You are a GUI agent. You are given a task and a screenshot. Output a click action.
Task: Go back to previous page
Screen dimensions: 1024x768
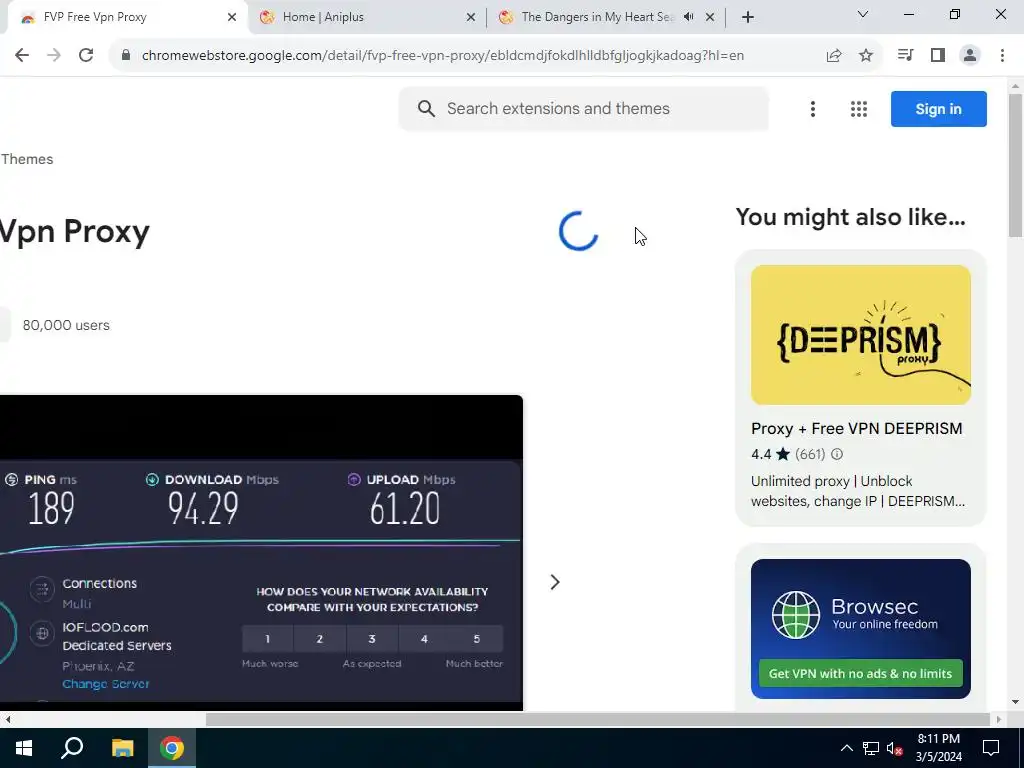[x=22, y=56]
